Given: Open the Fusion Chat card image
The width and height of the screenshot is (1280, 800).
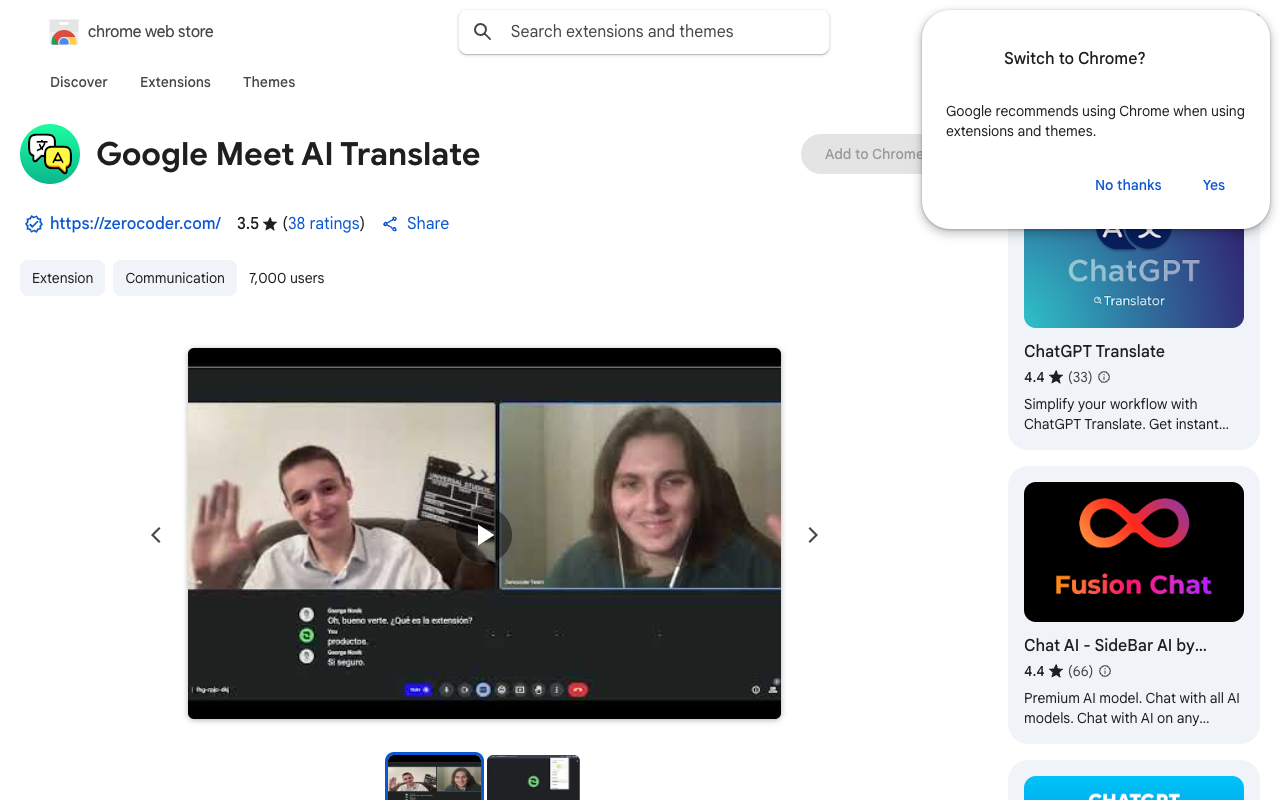Looking at the screenshot, I should (x=1134, y=552).
